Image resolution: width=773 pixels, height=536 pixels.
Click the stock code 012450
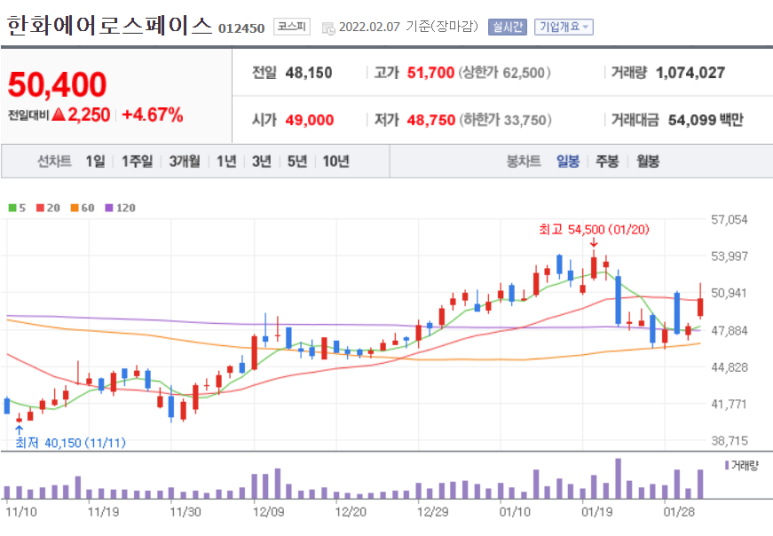pos(242,29)
